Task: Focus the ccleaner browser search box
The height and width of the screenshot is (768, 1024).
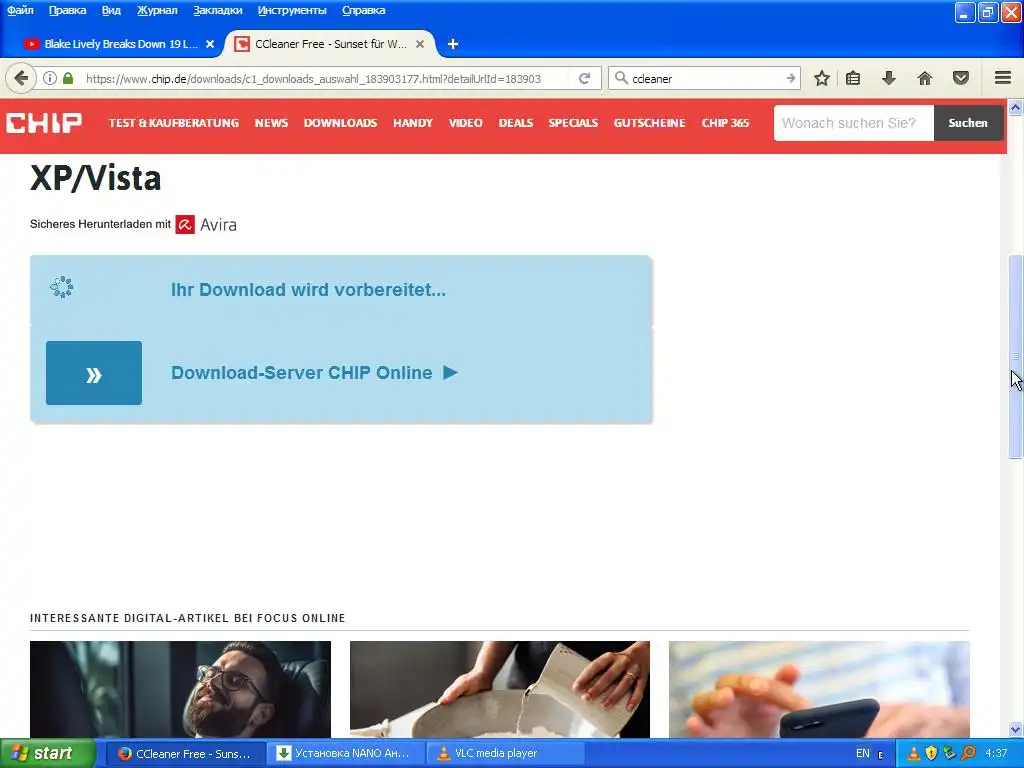Action: coord(705,78)
